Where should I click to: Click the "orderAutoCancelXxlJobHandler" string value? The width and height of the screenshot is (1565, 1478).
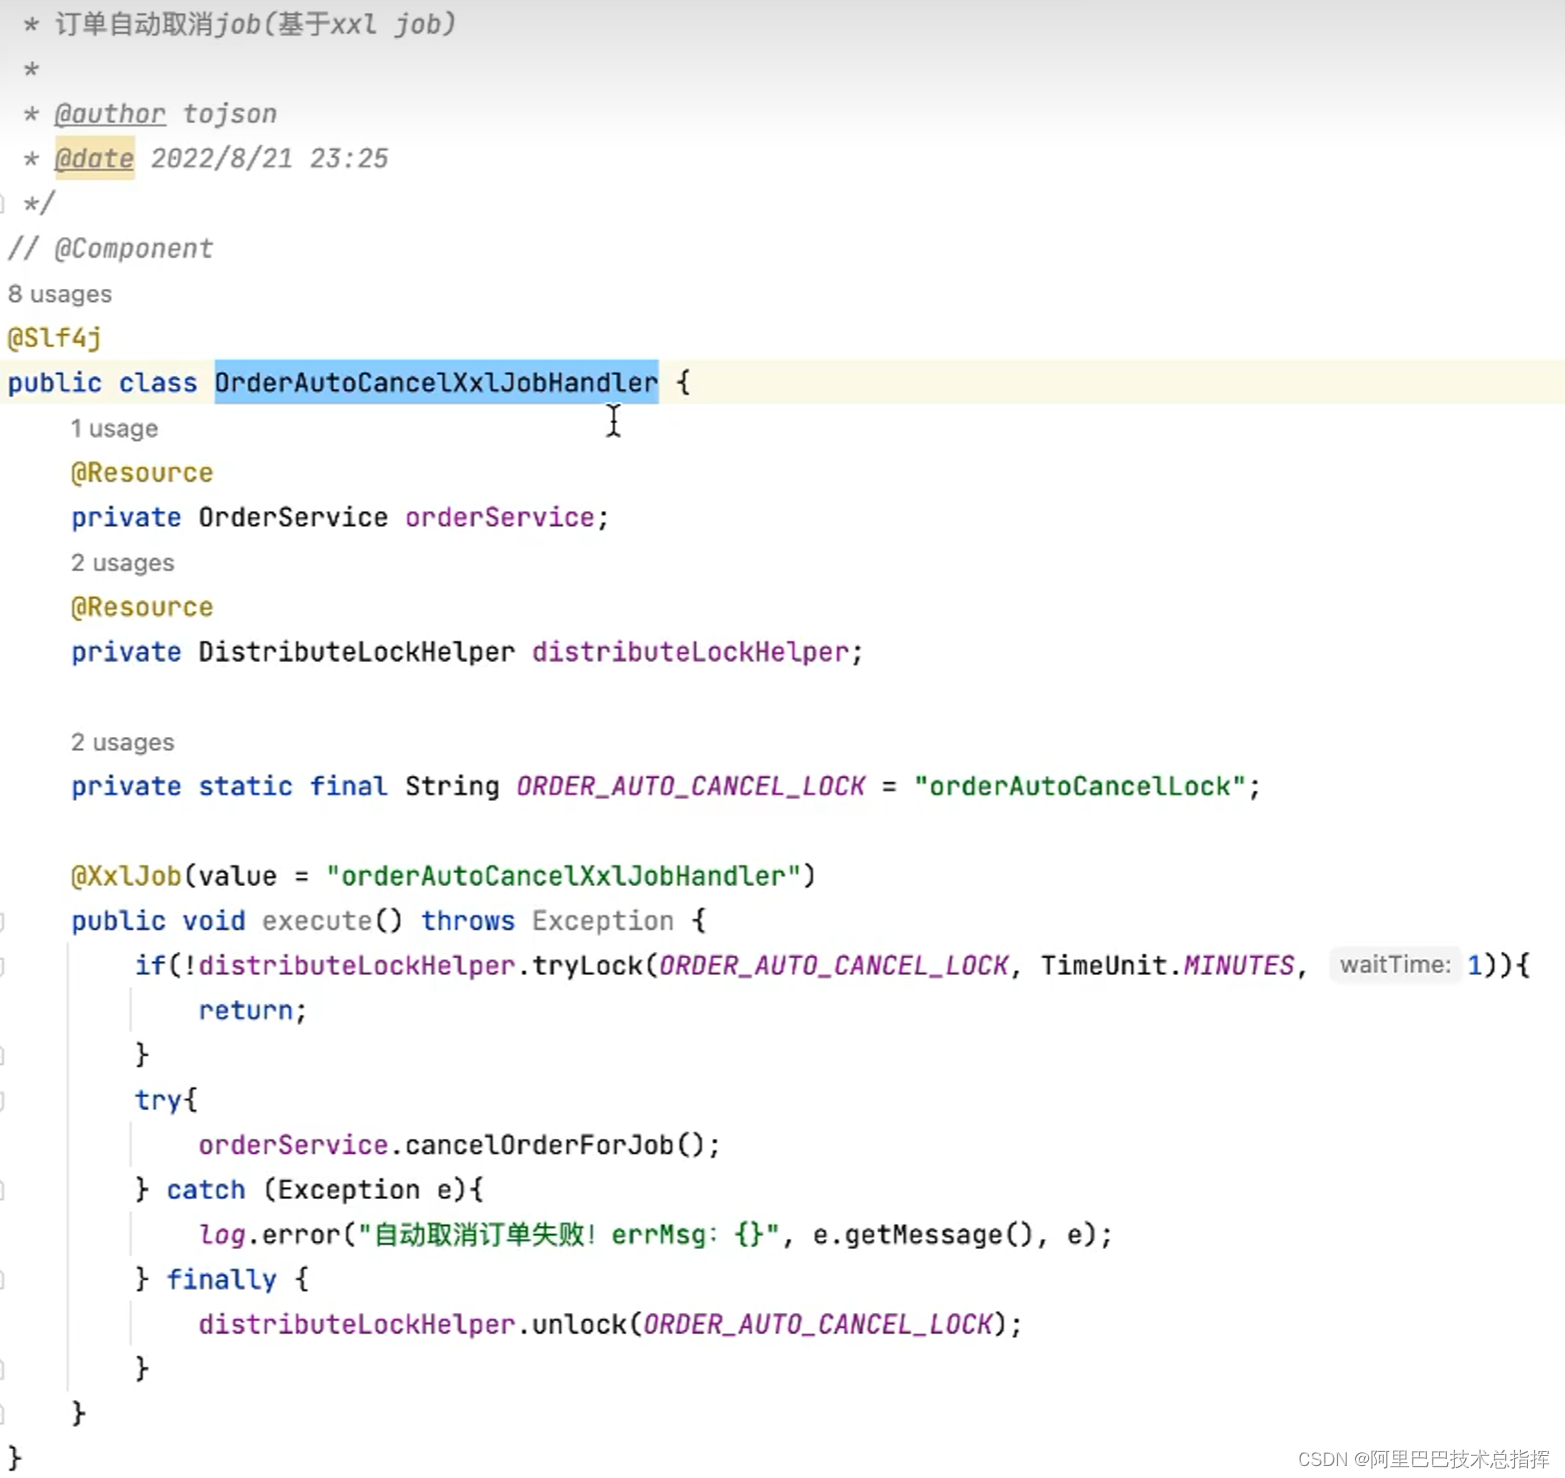pos(563,877)
